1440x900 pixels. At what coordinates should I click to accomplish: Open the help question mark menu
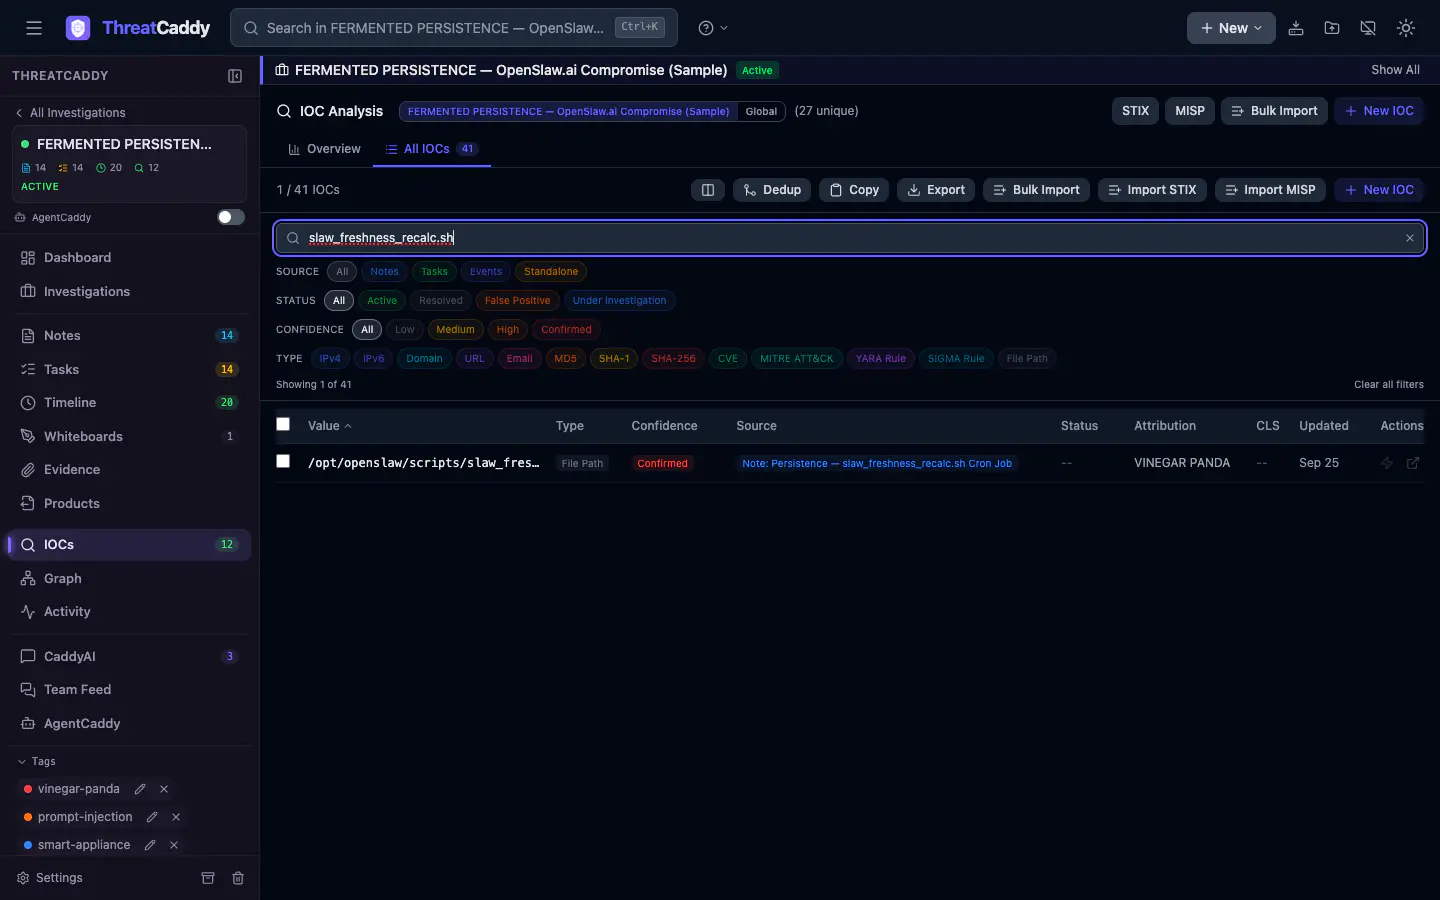click(x=713, y=28)
